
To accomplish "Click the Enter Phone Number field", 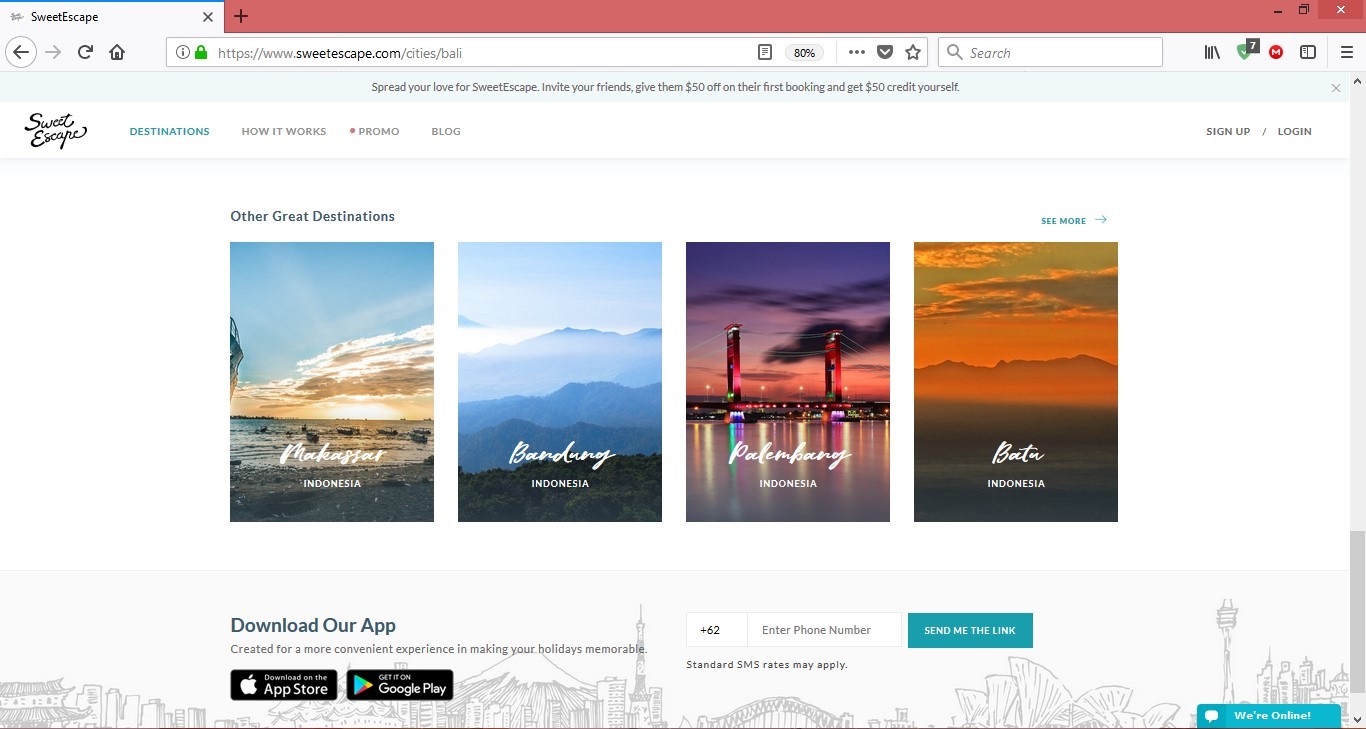I will tap(824, 630).
